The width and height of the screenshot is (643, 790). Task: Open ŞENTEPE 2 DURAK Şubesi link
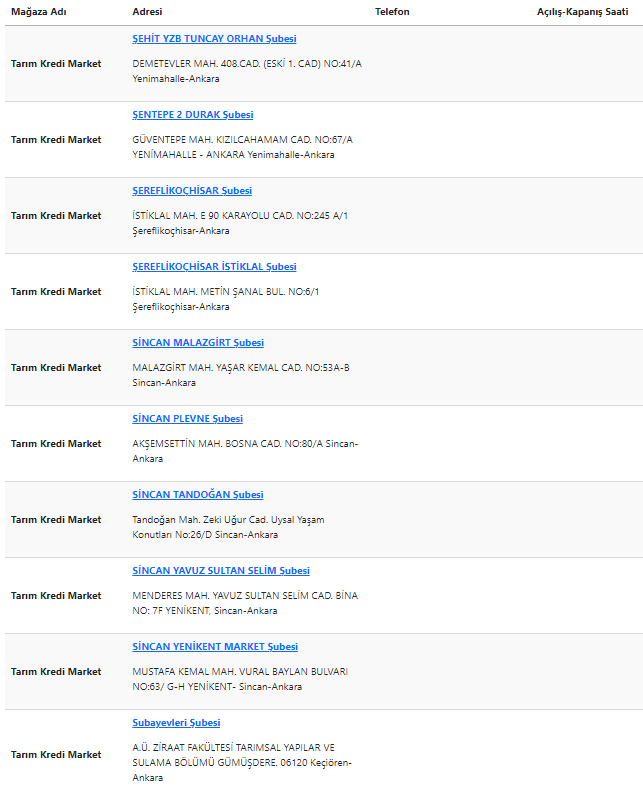tap(192, 115)
